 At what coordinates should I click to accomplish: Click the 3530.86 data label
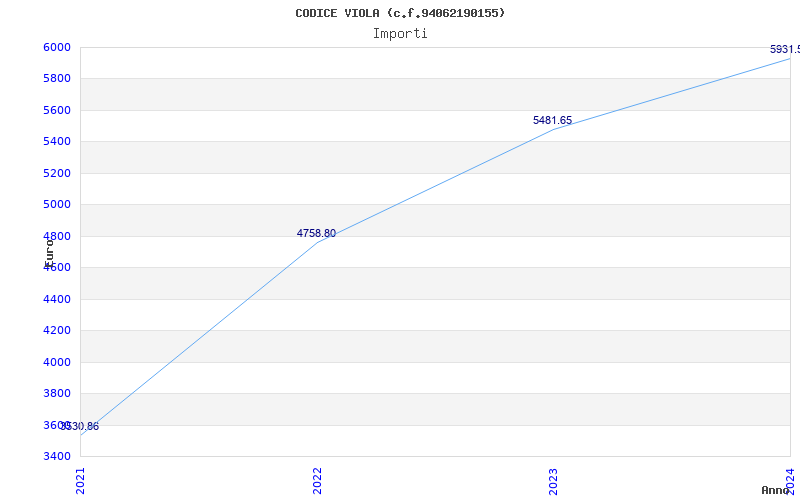(80, 427)
